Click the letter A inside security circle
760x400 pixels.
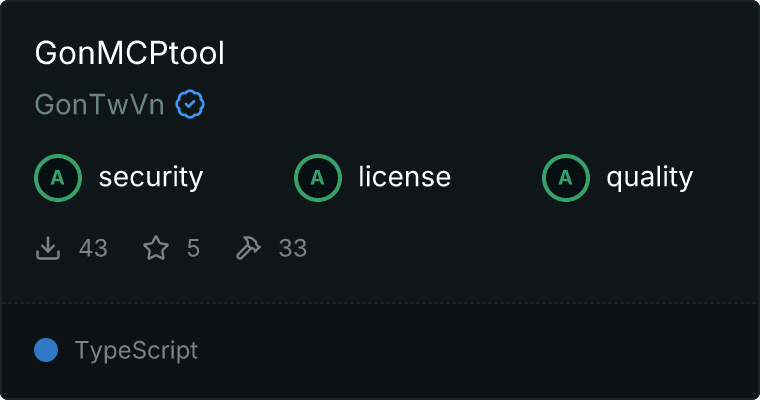pos(58,178)
